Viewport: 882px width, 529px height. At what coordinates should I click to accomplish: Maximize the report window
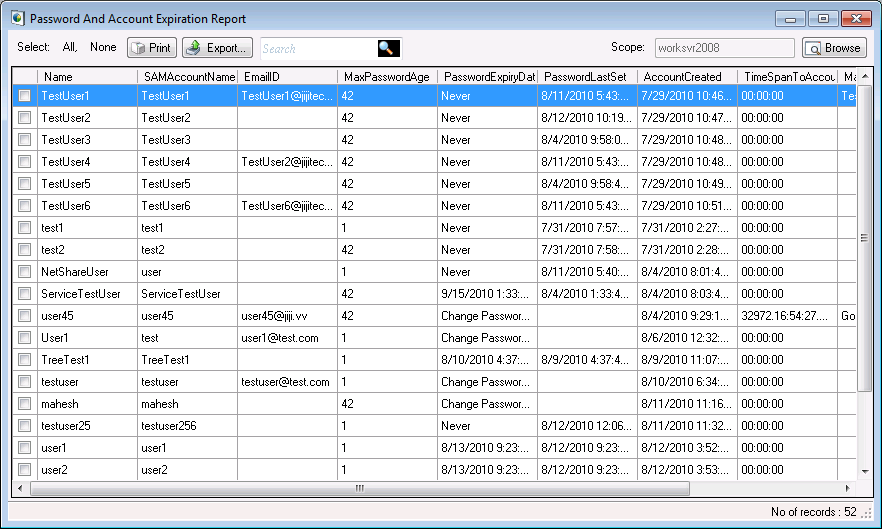(823, 19)
